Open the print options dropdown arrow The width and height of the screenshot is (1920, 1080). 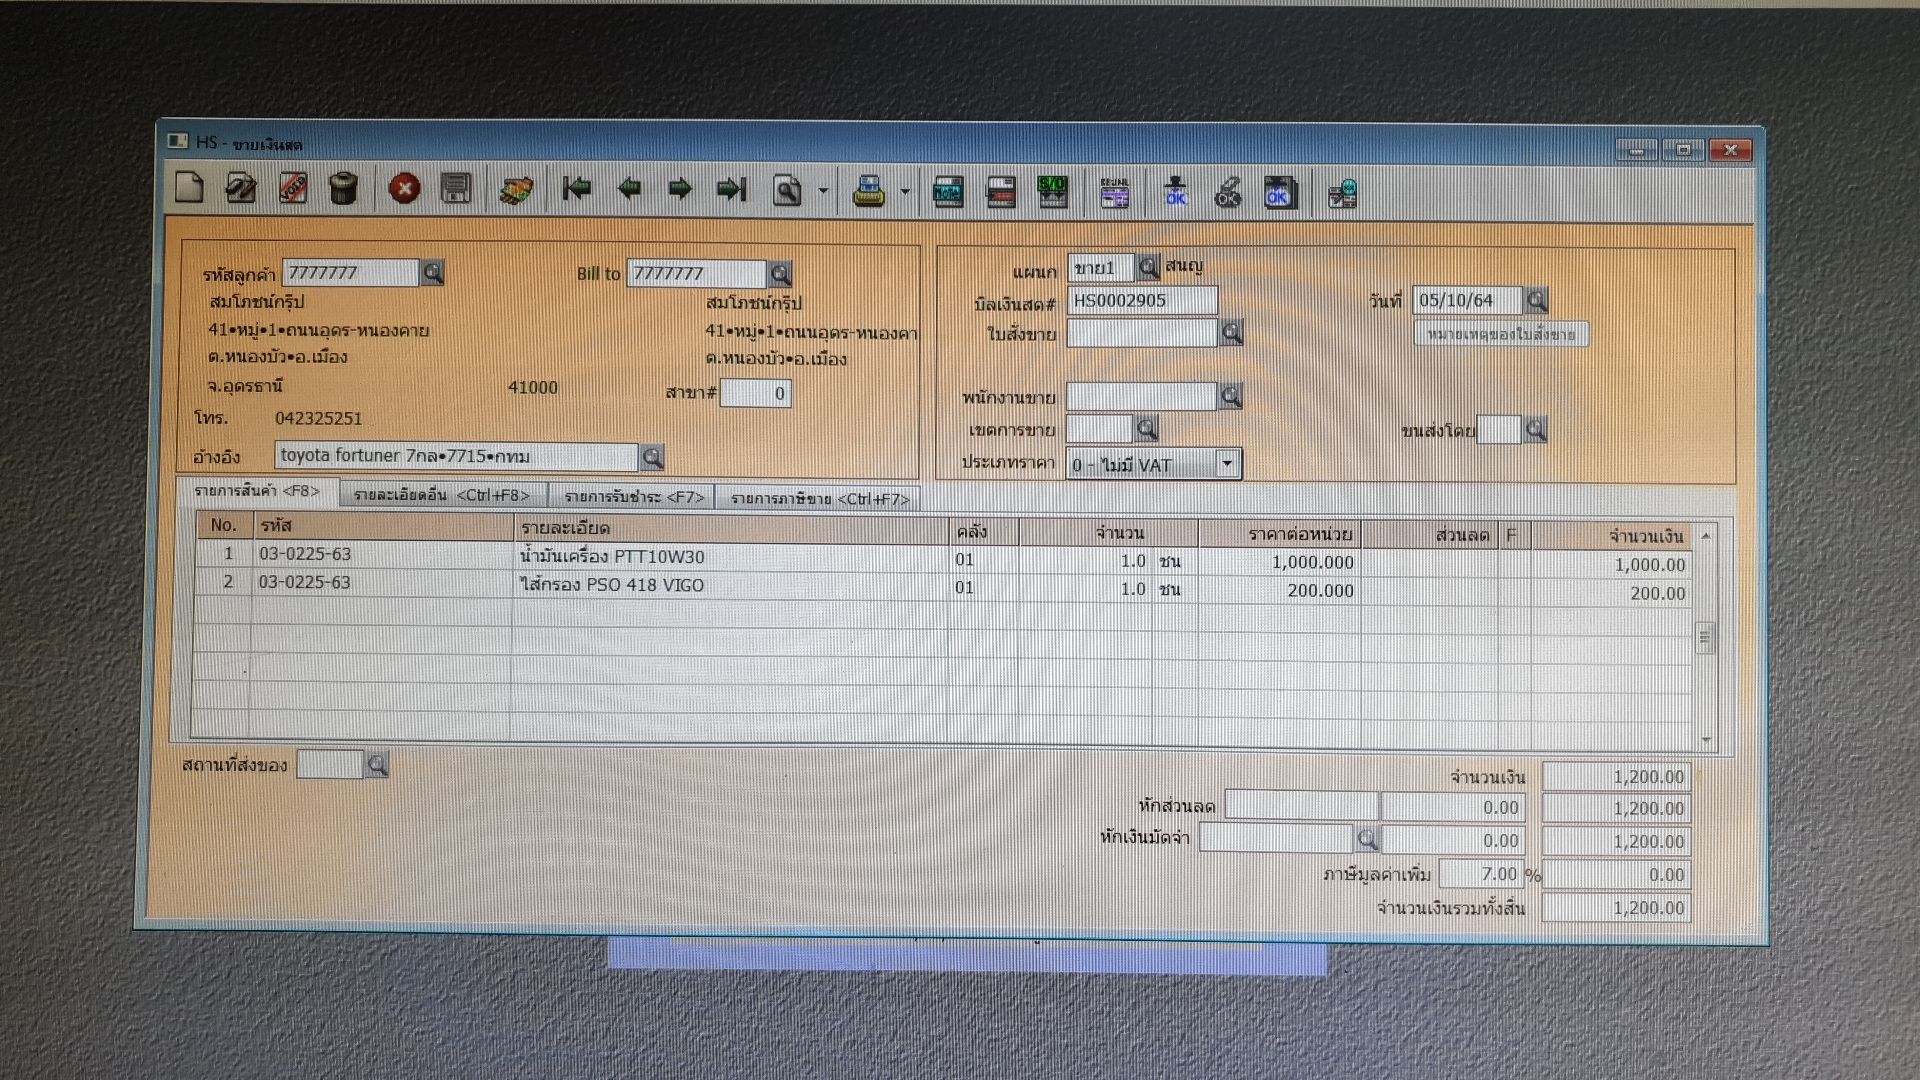905,191
